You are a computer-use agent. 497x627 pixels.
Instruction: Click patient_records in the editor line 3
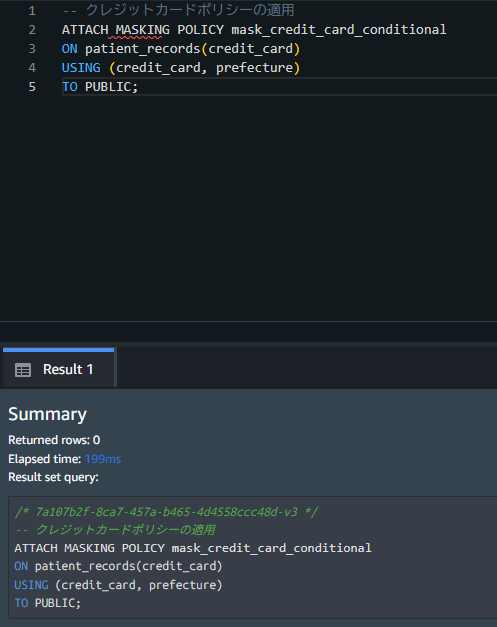pyautogui.click(x=142, y=49)
